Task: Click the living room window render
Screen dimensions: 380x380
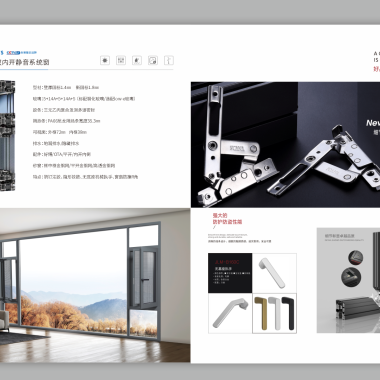Action: [95, 286]
